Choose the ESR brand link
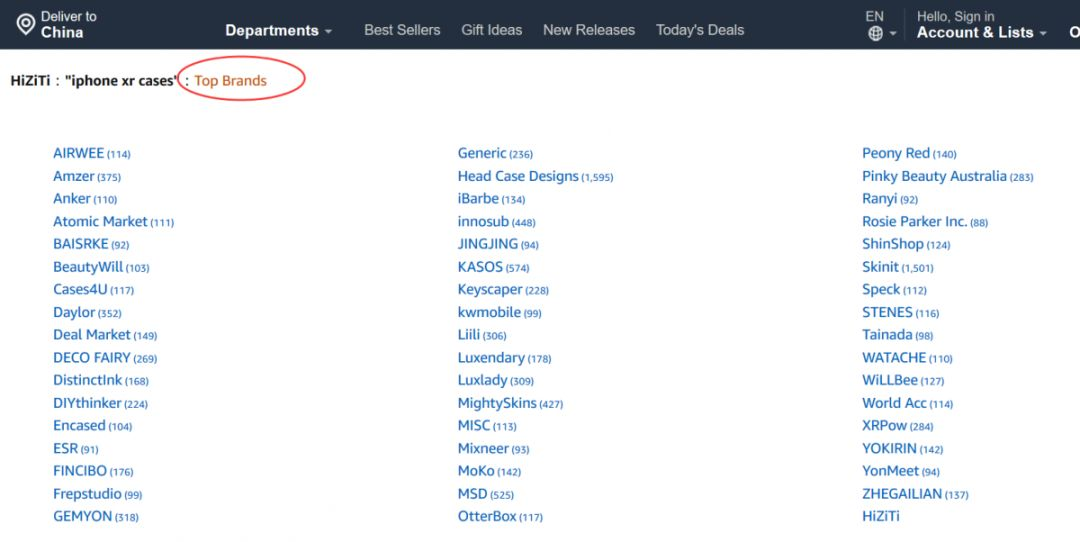The width and height of the screenshot is (1080, 542). pos(65,449)
